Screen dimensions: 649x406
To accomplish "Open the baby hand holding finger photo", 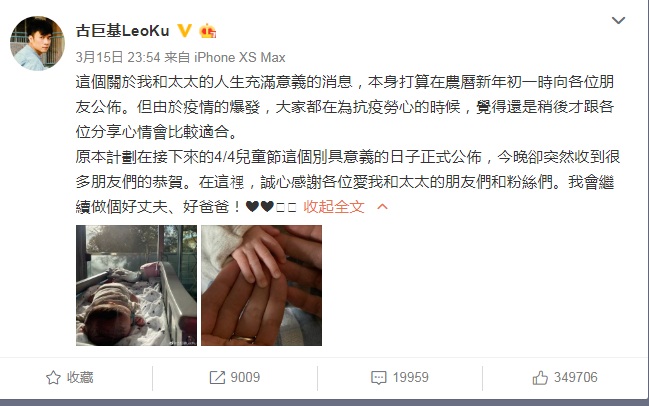I will coord(262,286).
